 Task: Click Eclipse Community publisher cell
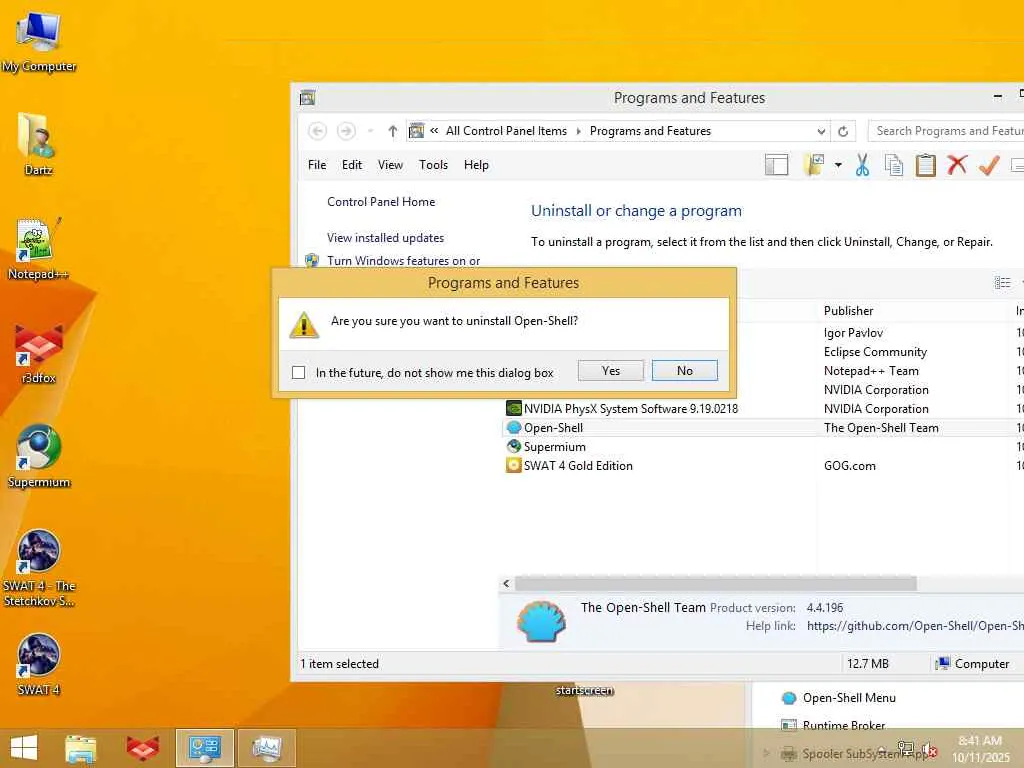[x=875, y=352]
